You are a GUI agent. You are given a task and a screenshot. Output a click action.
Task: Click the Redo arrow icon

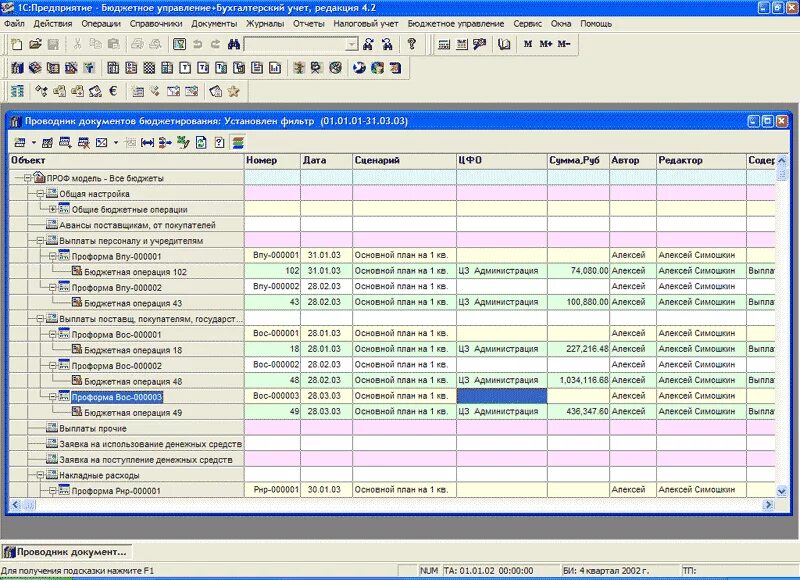click(215, 44)
